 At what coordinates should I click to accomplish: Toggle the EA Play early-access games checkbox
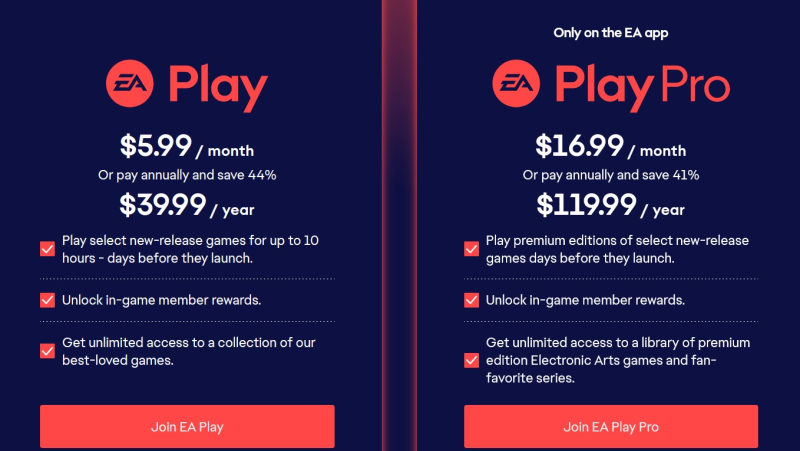(48, 249)
